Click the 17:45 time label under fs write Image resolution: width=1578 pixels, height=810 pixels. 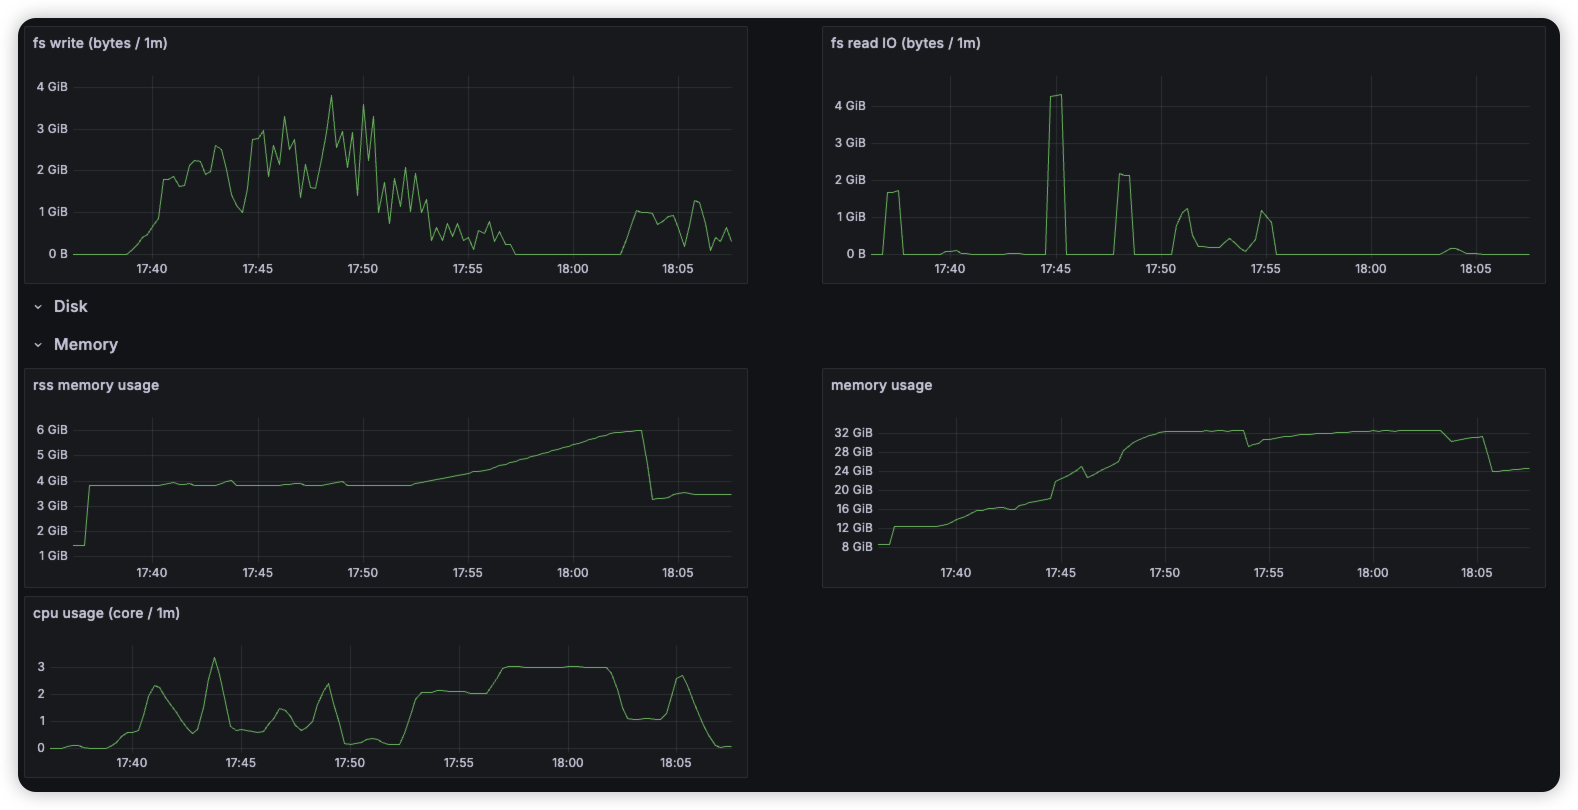pyautogui.click(x=257, y=269)
